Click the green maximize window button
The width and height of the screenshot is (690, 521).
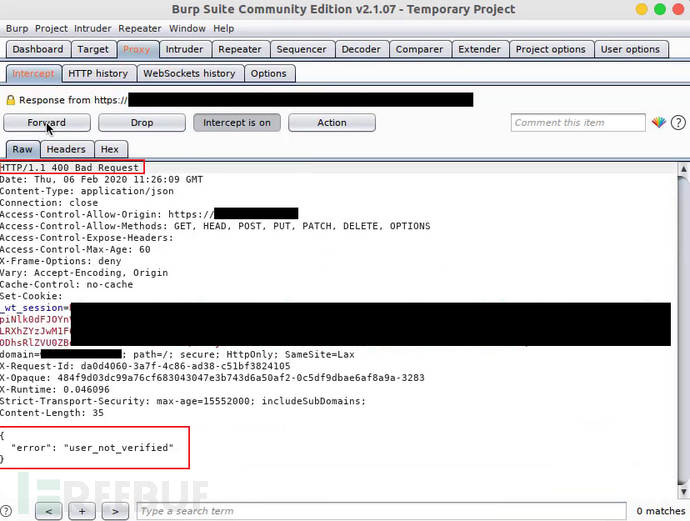(660, 9)
